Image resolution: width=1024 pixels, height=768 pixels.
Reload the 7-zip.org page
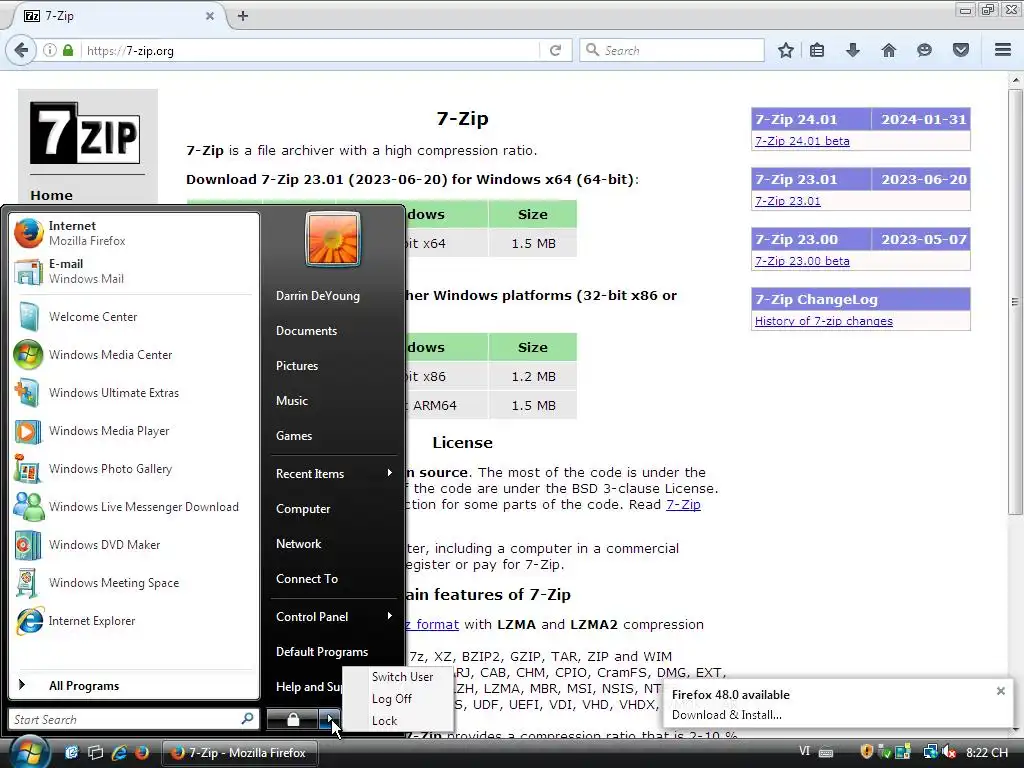[x=556, y=50]
